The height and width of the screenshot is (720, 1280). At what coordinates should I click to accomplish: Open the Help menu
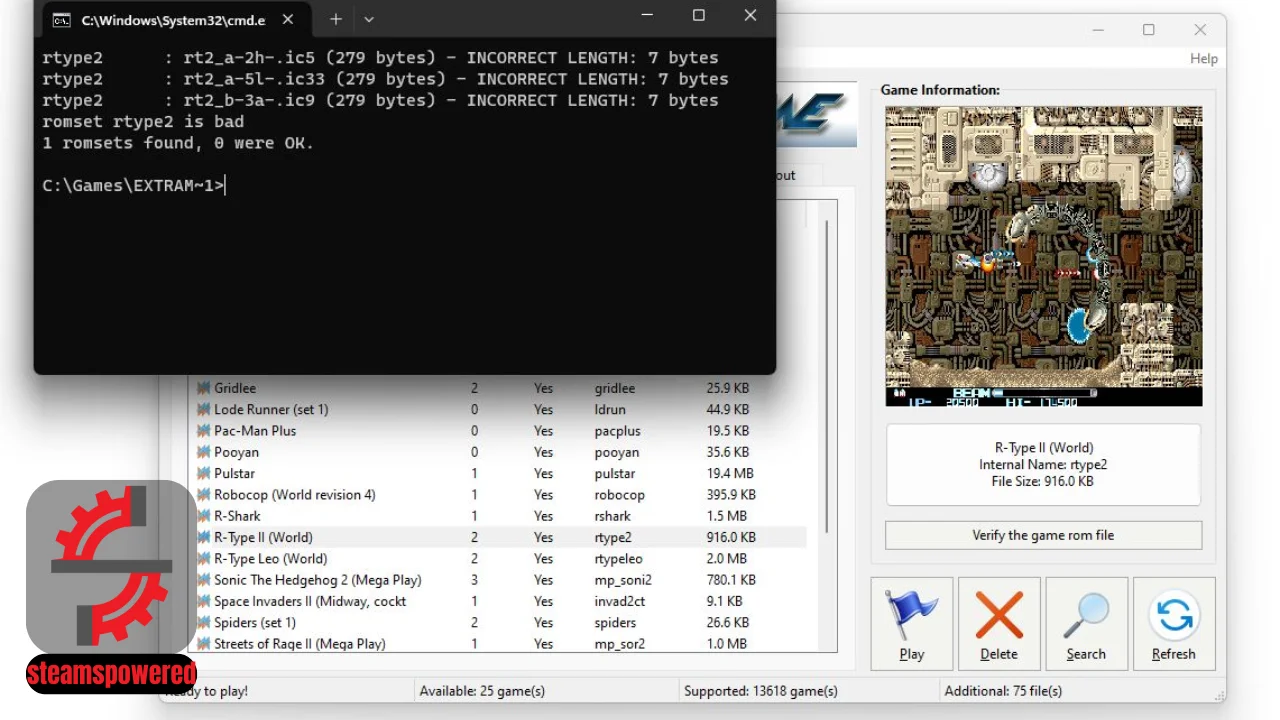pyautogui.click(x=1204, y=59)
